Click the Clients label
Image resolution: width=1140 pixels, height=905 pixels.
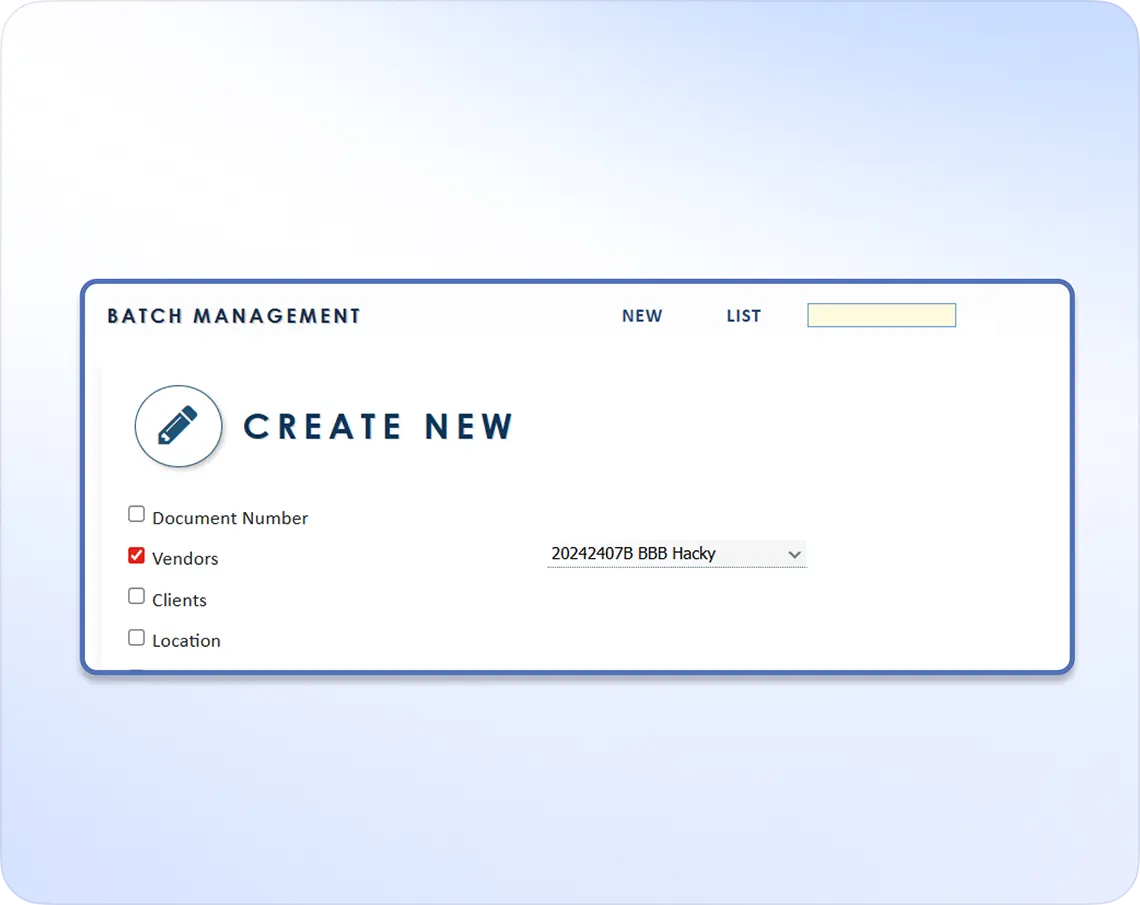point(179,600)
